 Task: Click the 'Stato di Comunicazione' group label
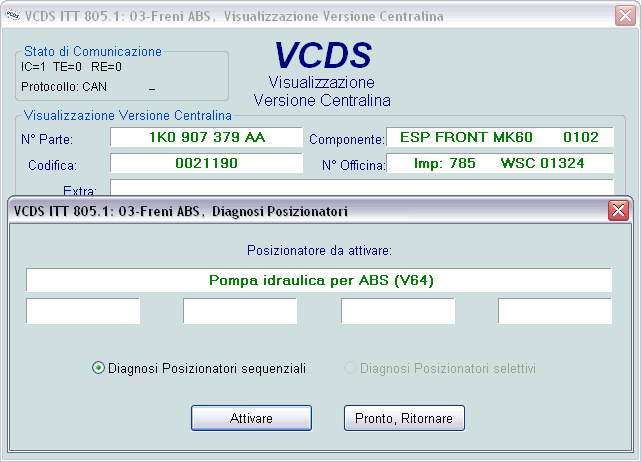pyautogui.click(x=93, y=52)
